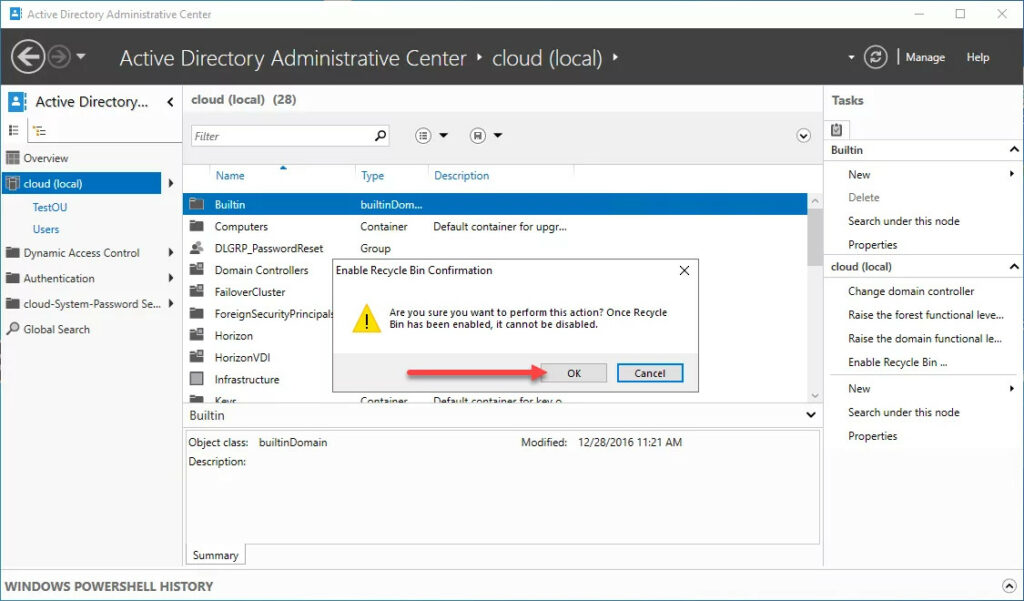Open the save query dropdown arrow
The image size is (1024, 601).
498,136
